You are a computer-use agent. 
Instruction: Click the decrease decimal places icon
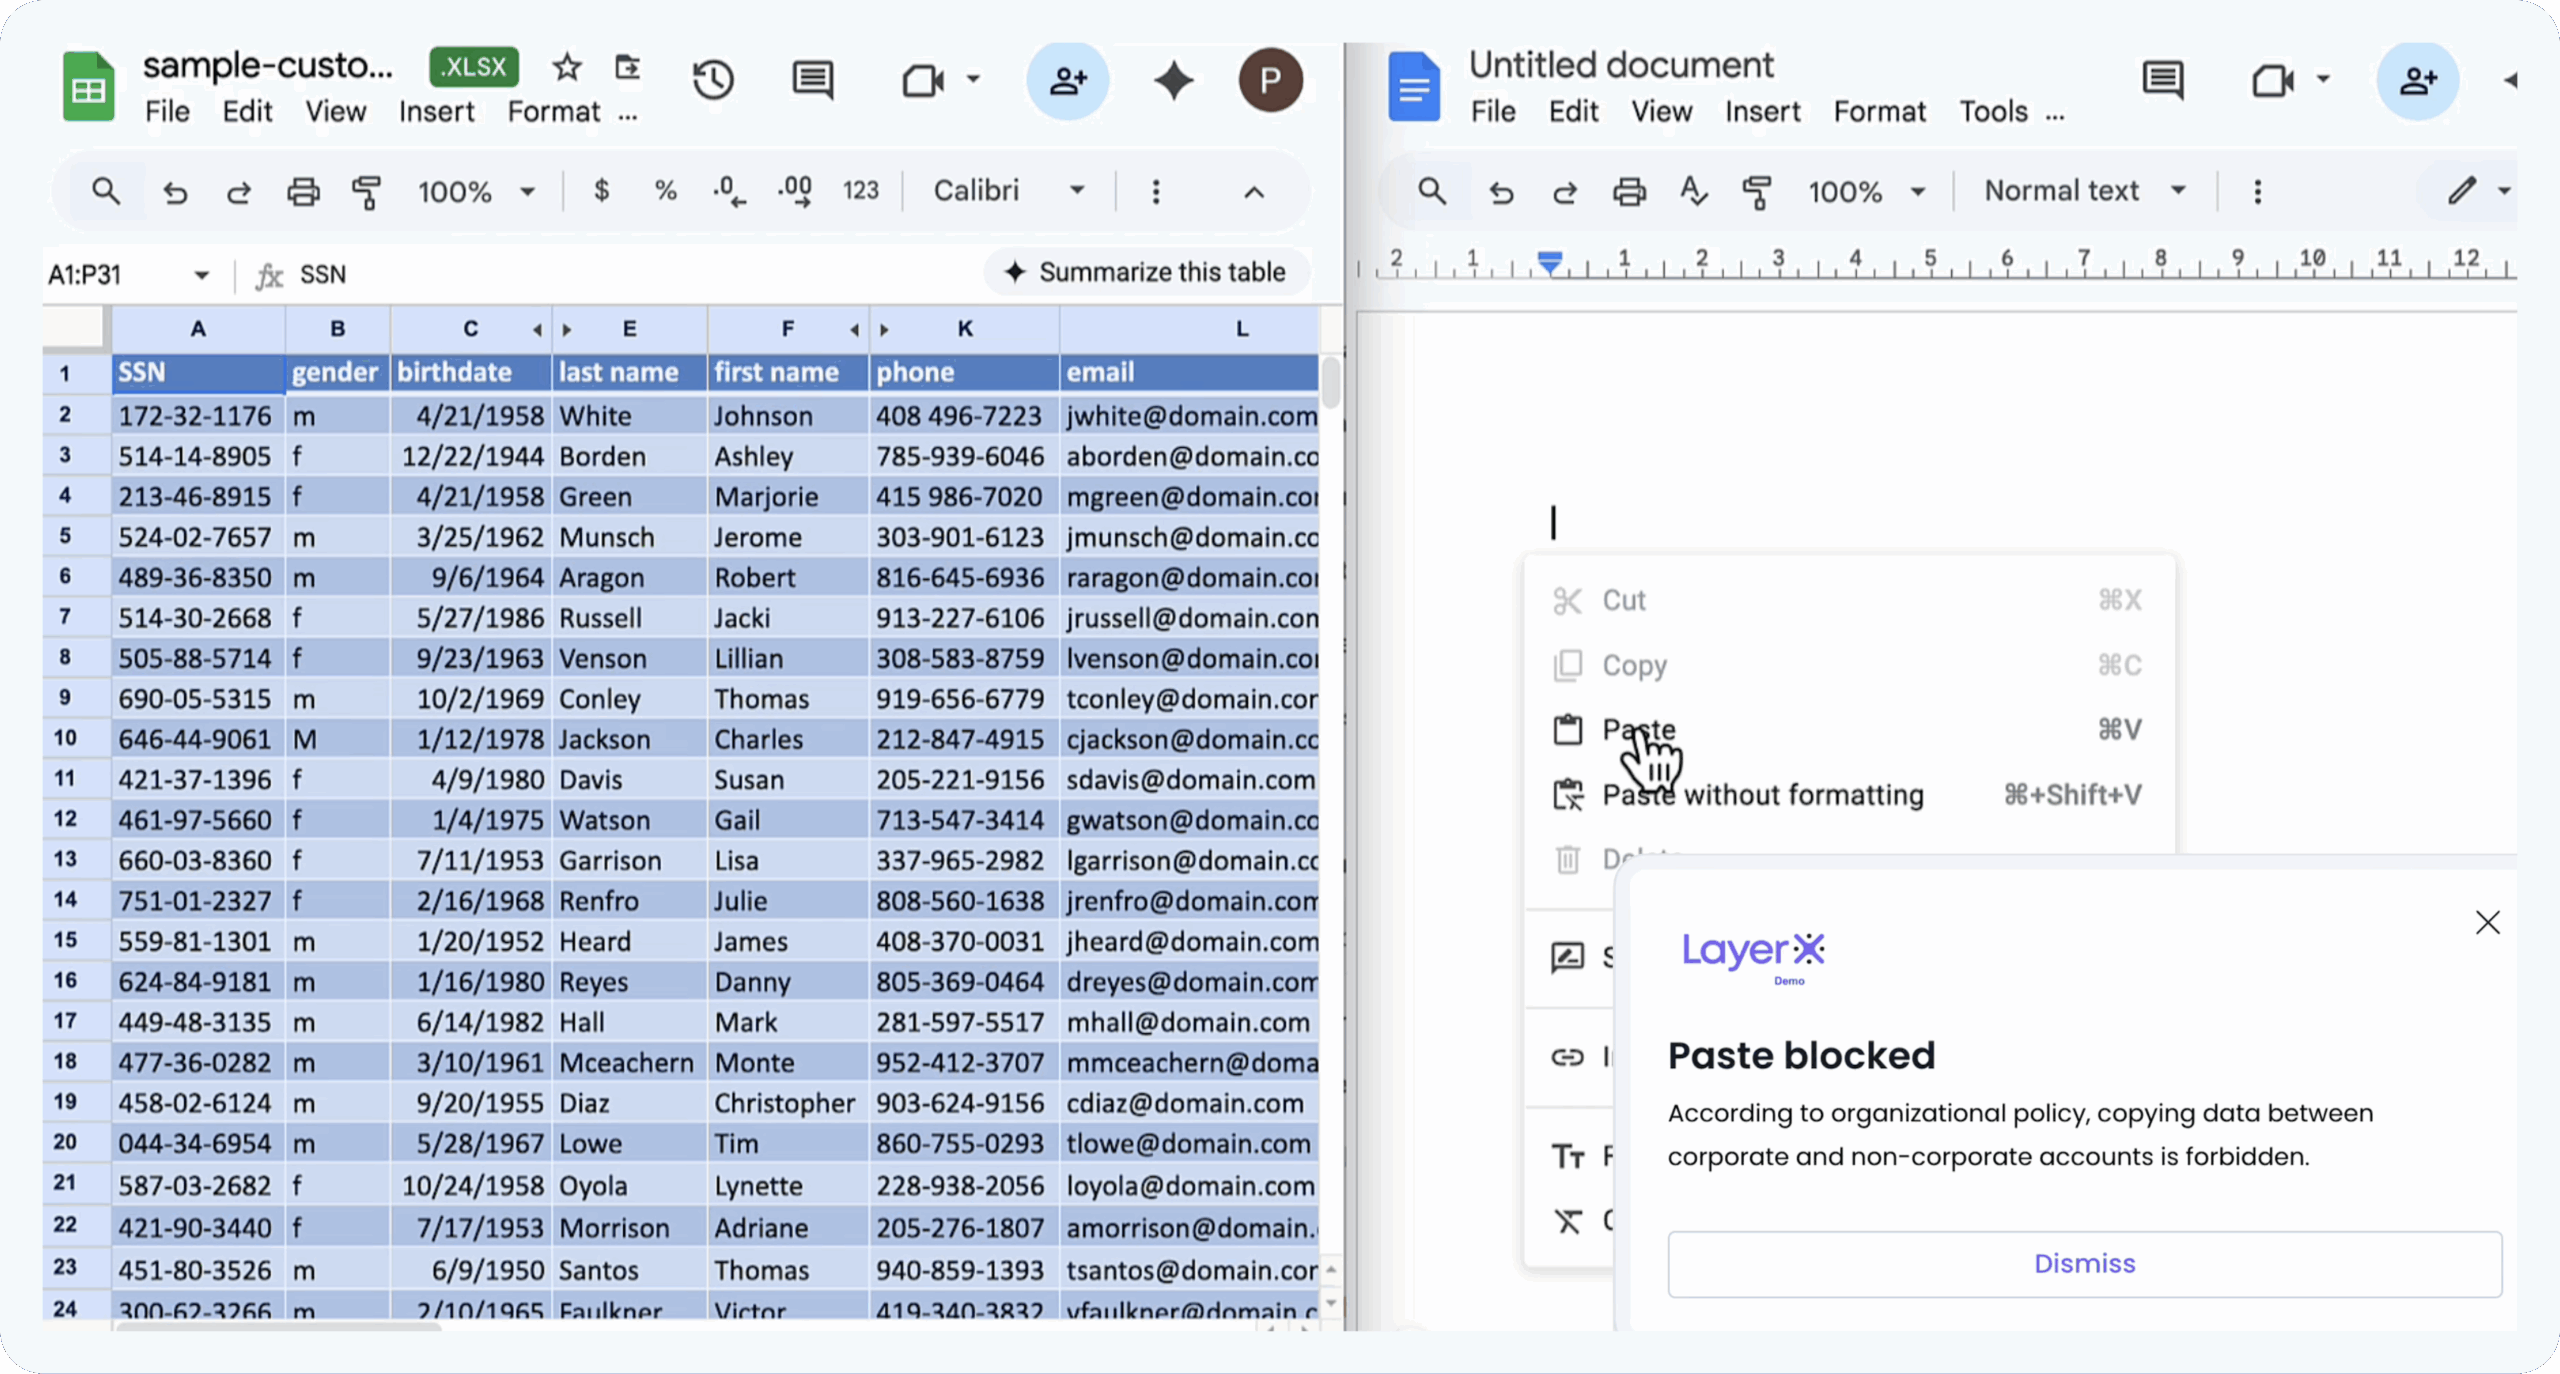[729, 191]
